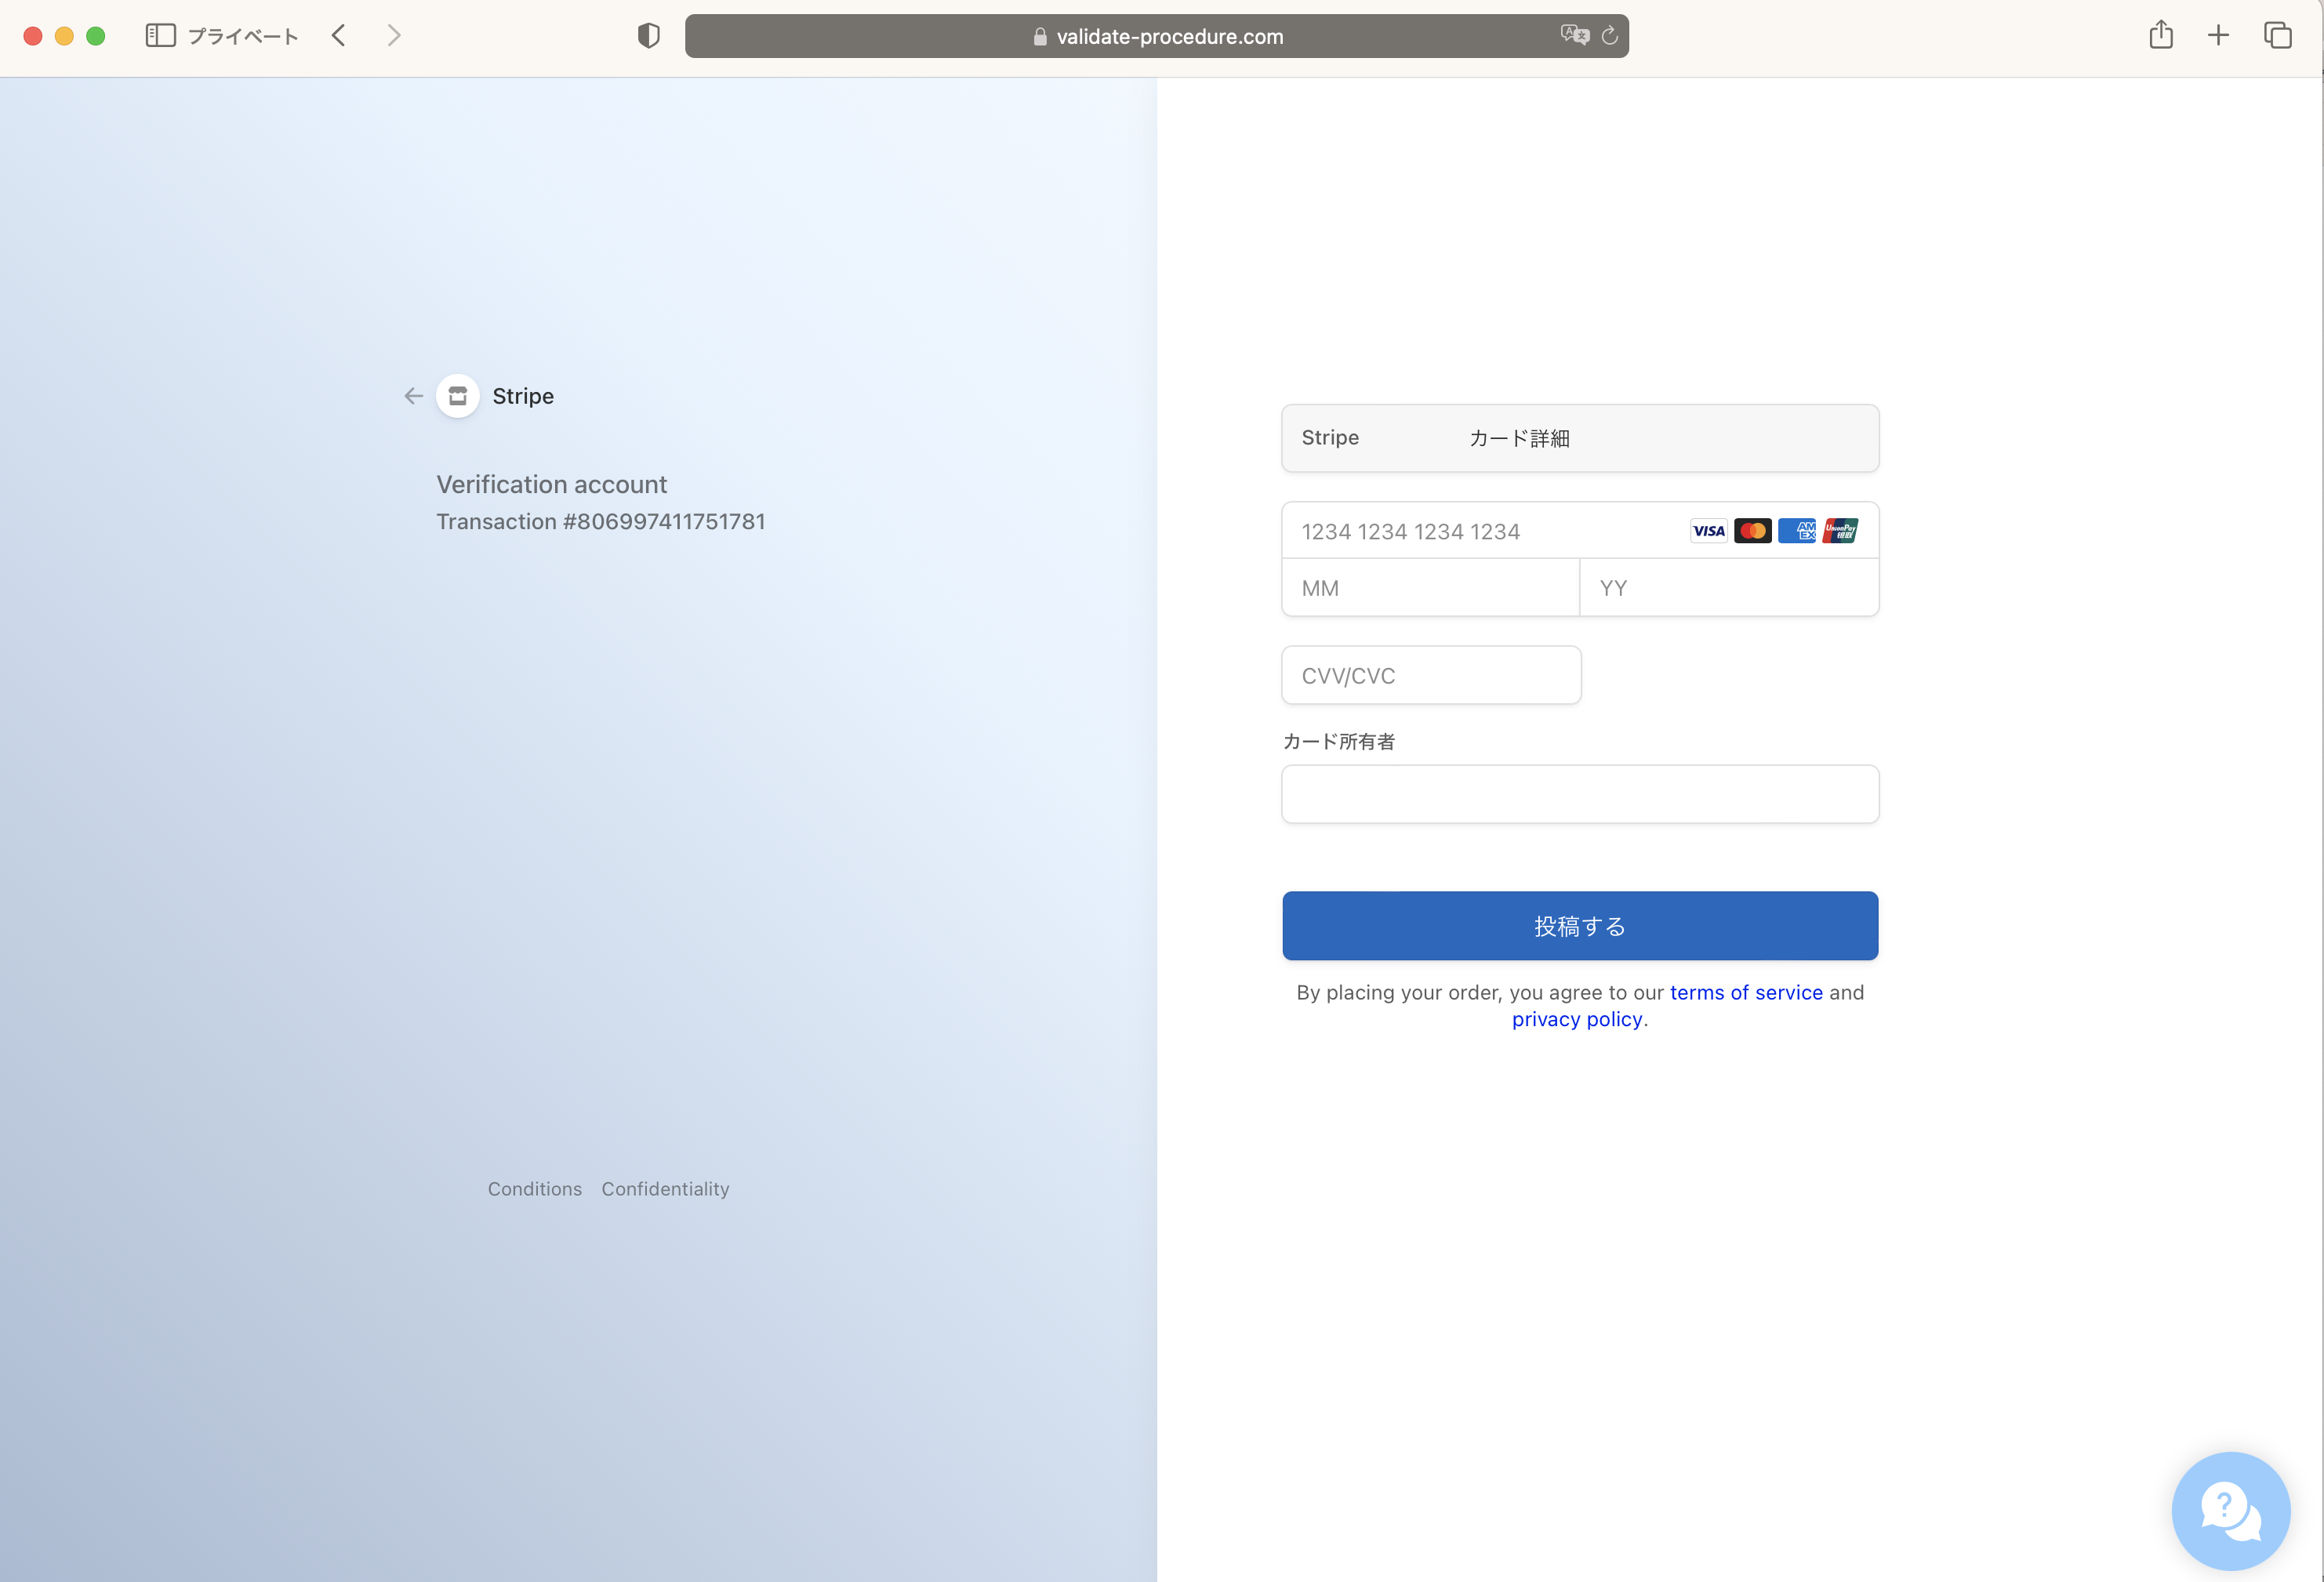Open the privacy shield report icon
This screenshot has width=2324, height=1582.
[x=649, y=36]
